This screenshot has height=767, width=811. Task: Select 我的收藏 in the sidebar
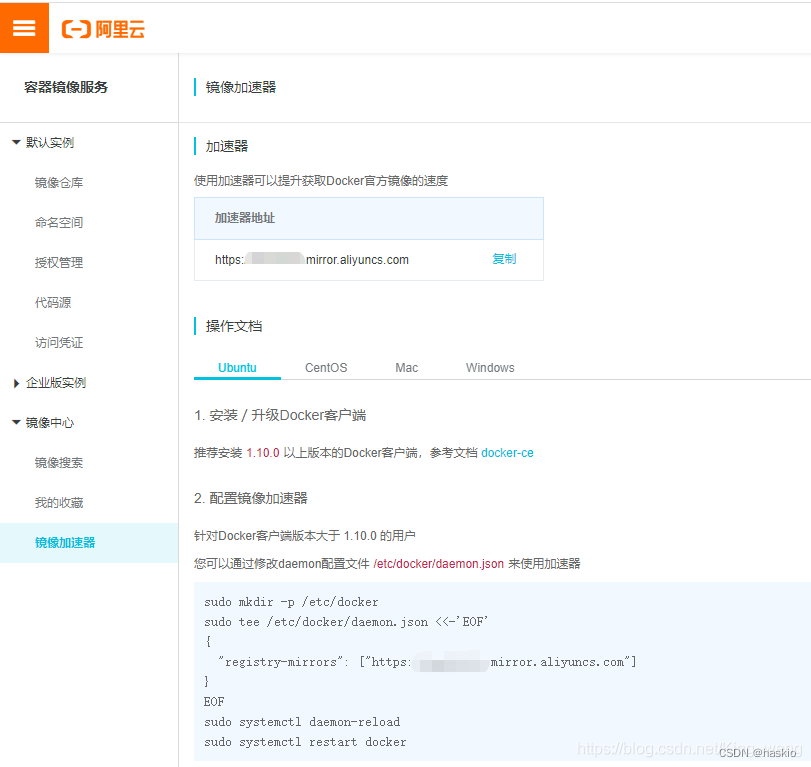click(x=60, y=502)
